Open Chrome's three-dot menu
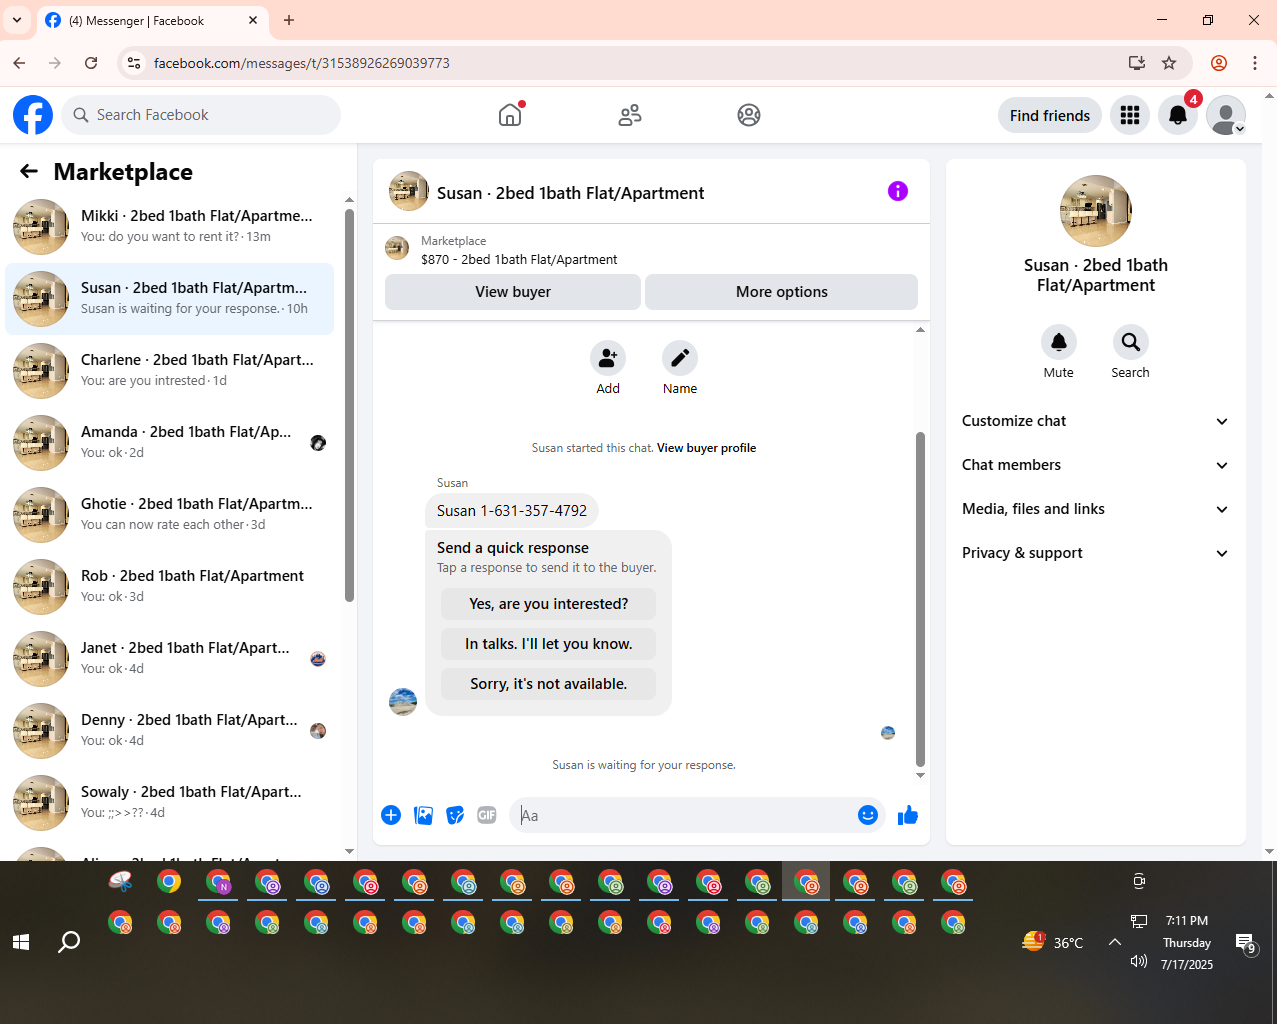 pos(1255,63)
